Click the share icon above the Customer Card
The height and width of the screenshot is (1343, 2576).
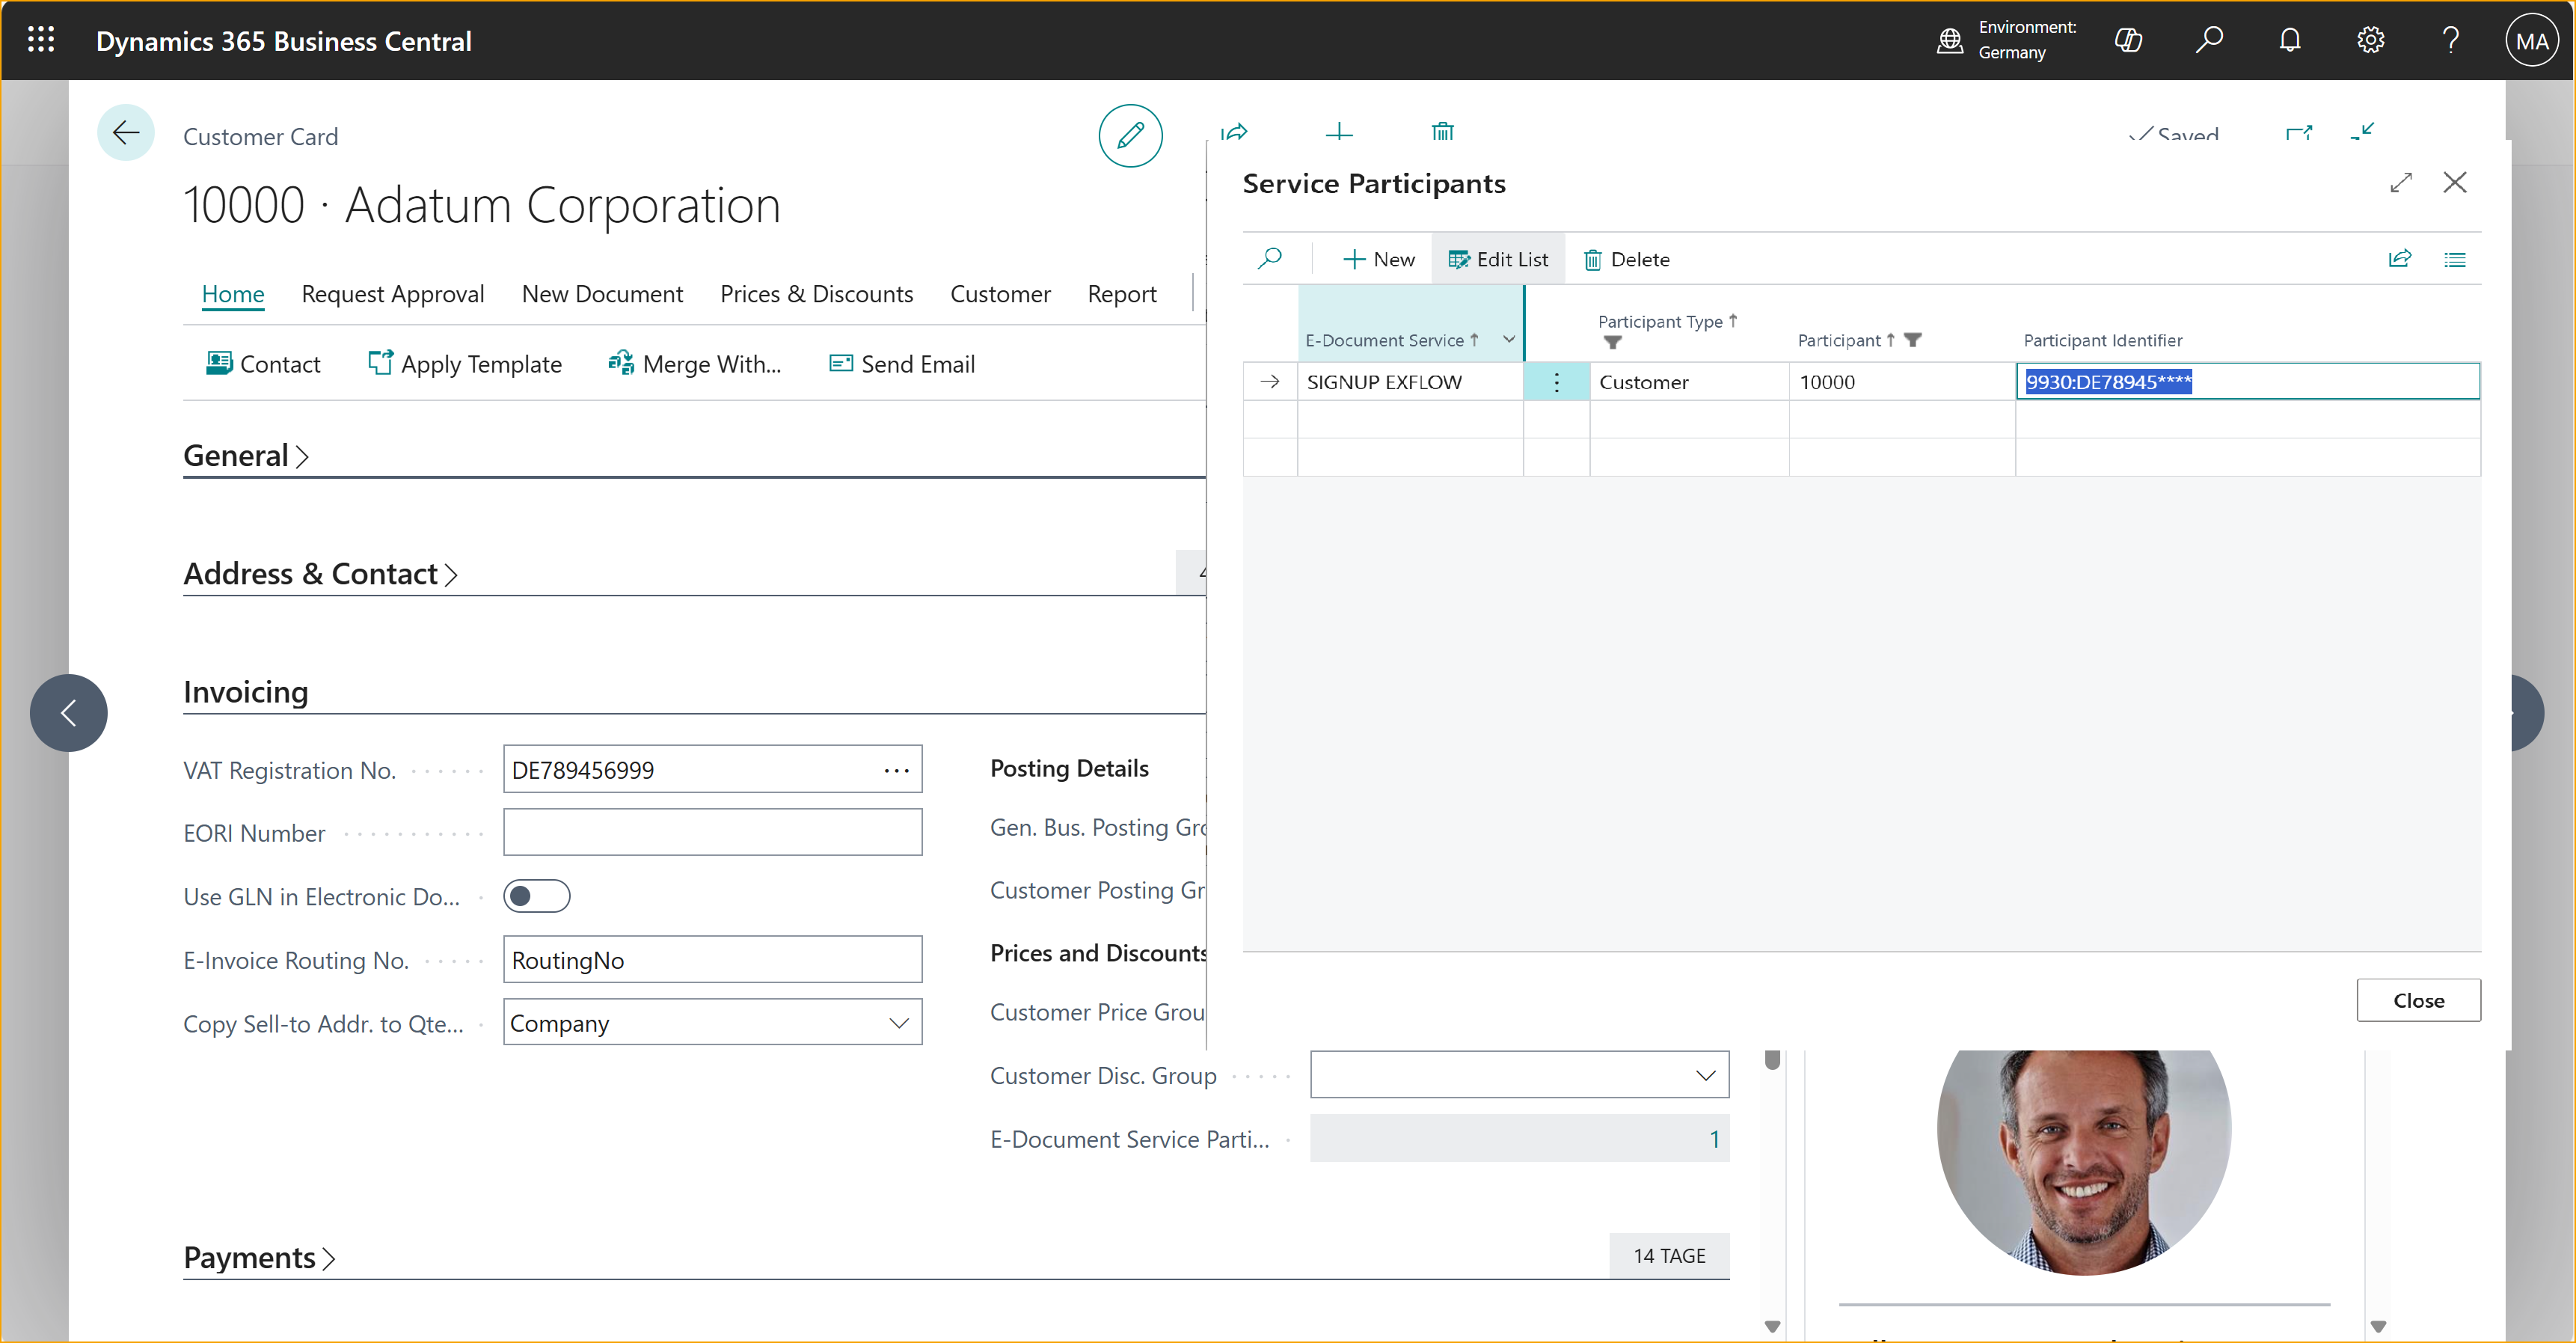pyautogui.click(x=1236, y=133)
